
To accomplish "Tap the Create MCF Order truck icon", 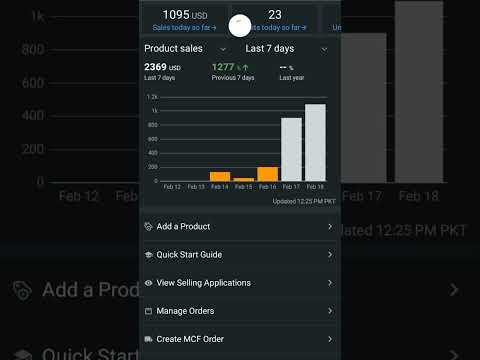I will [148, 339].
